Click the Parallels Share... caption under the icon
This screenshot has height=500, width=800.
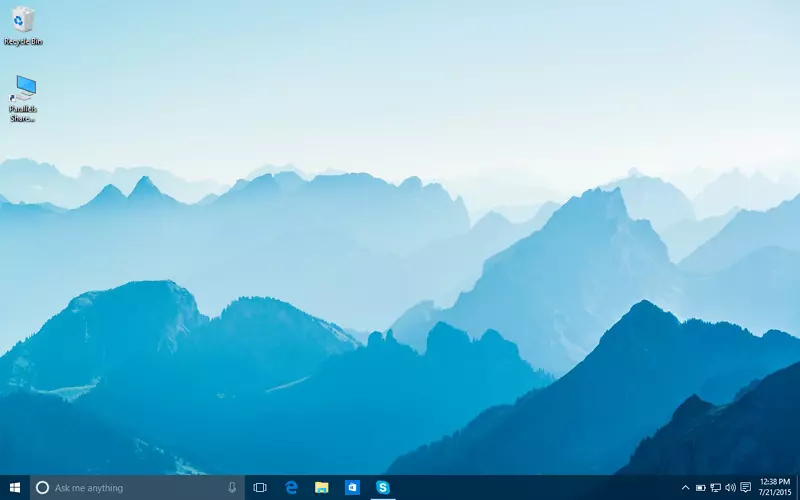coord(23,113)
